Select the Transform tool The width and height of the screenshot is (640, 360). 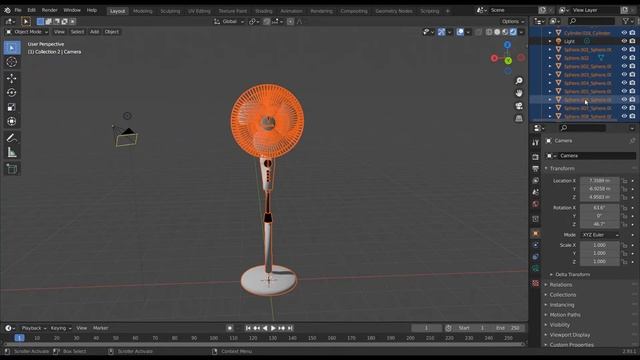12,121
